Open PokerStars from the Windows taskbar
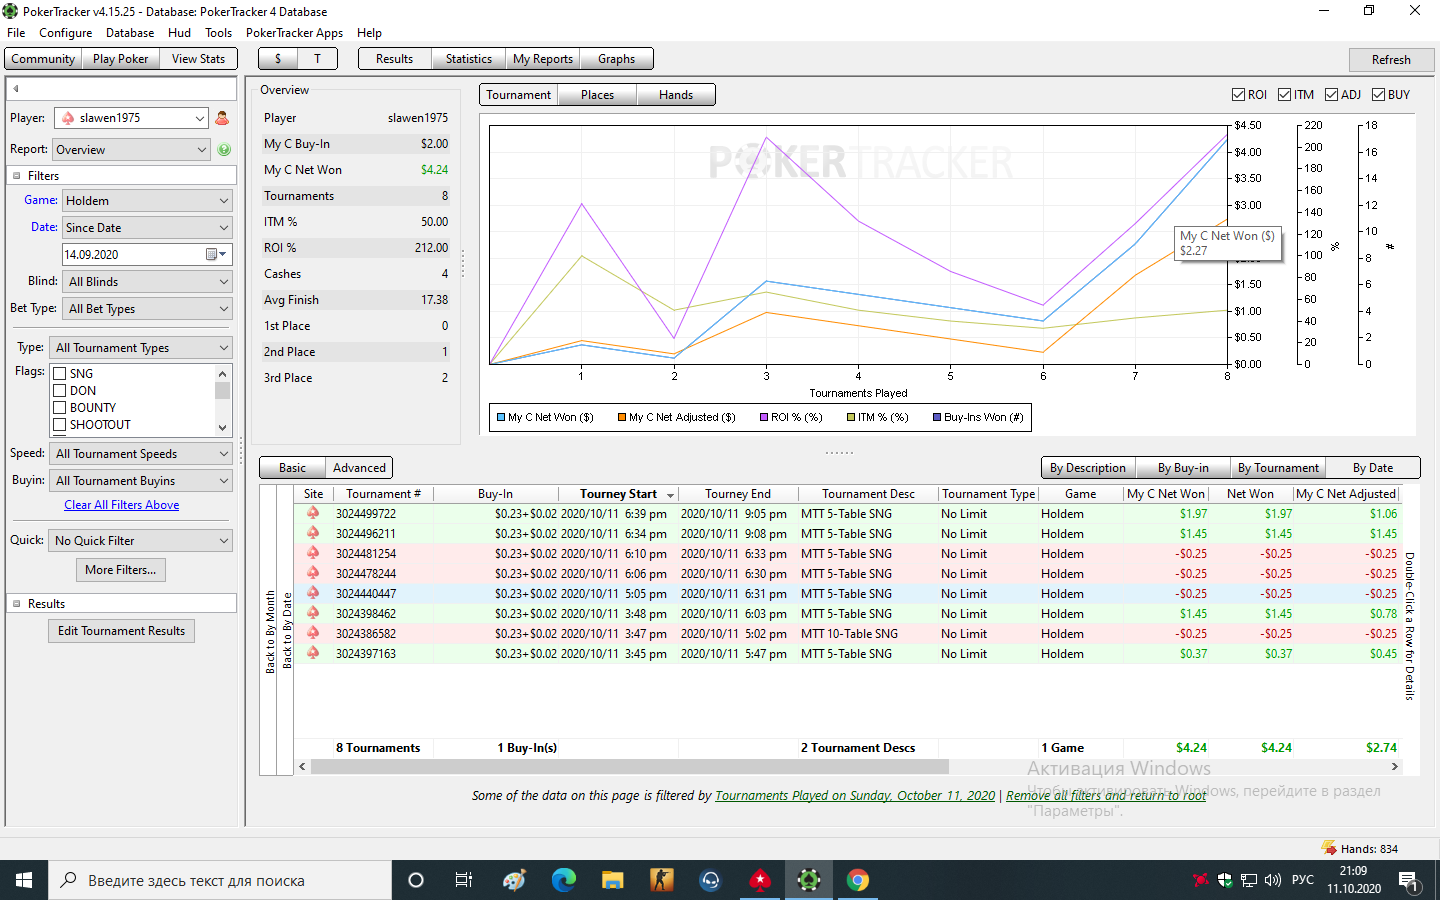Image resolution: width=1440 pixels, height=900 pixels. coord(760,880)
